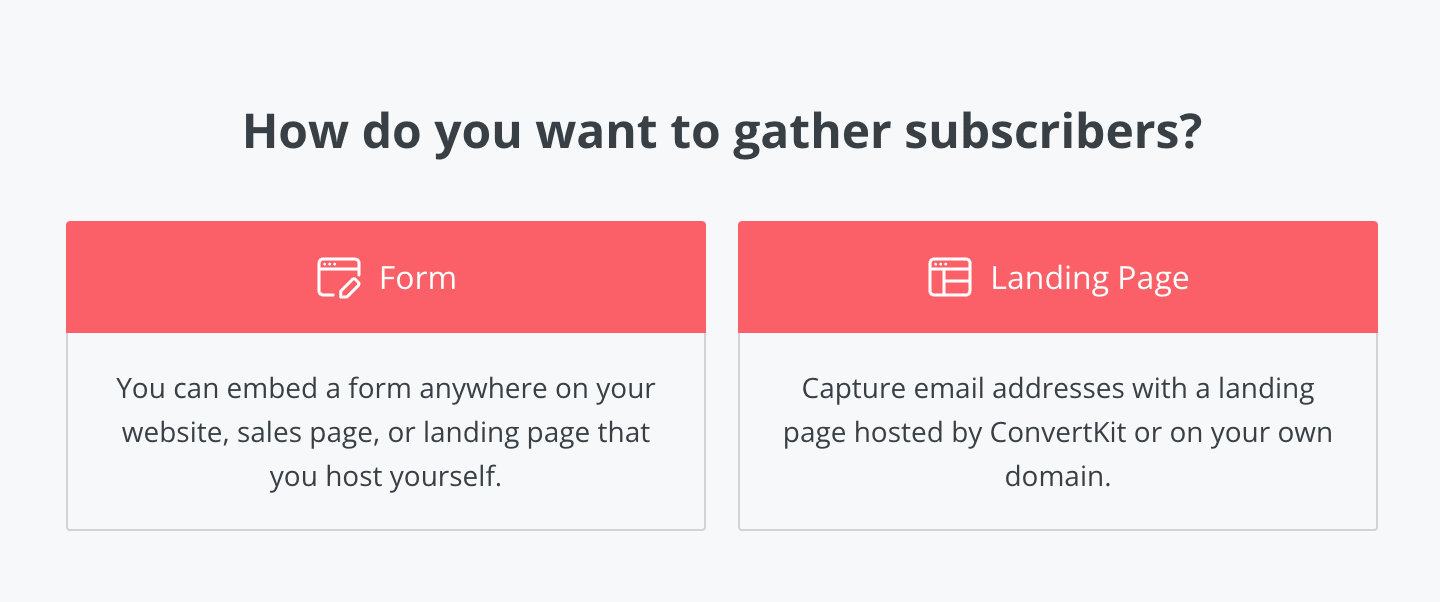Screen dimensions: 1440x602
Task: Click the "Form" label text
Action: [418, 277]
